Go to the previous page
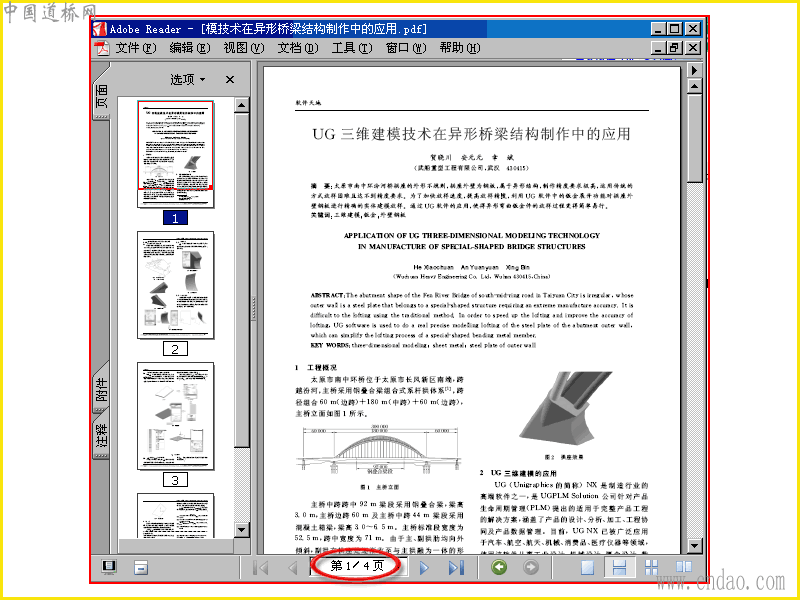Viewport: 800px width, 600px height. tap(293, 567)
